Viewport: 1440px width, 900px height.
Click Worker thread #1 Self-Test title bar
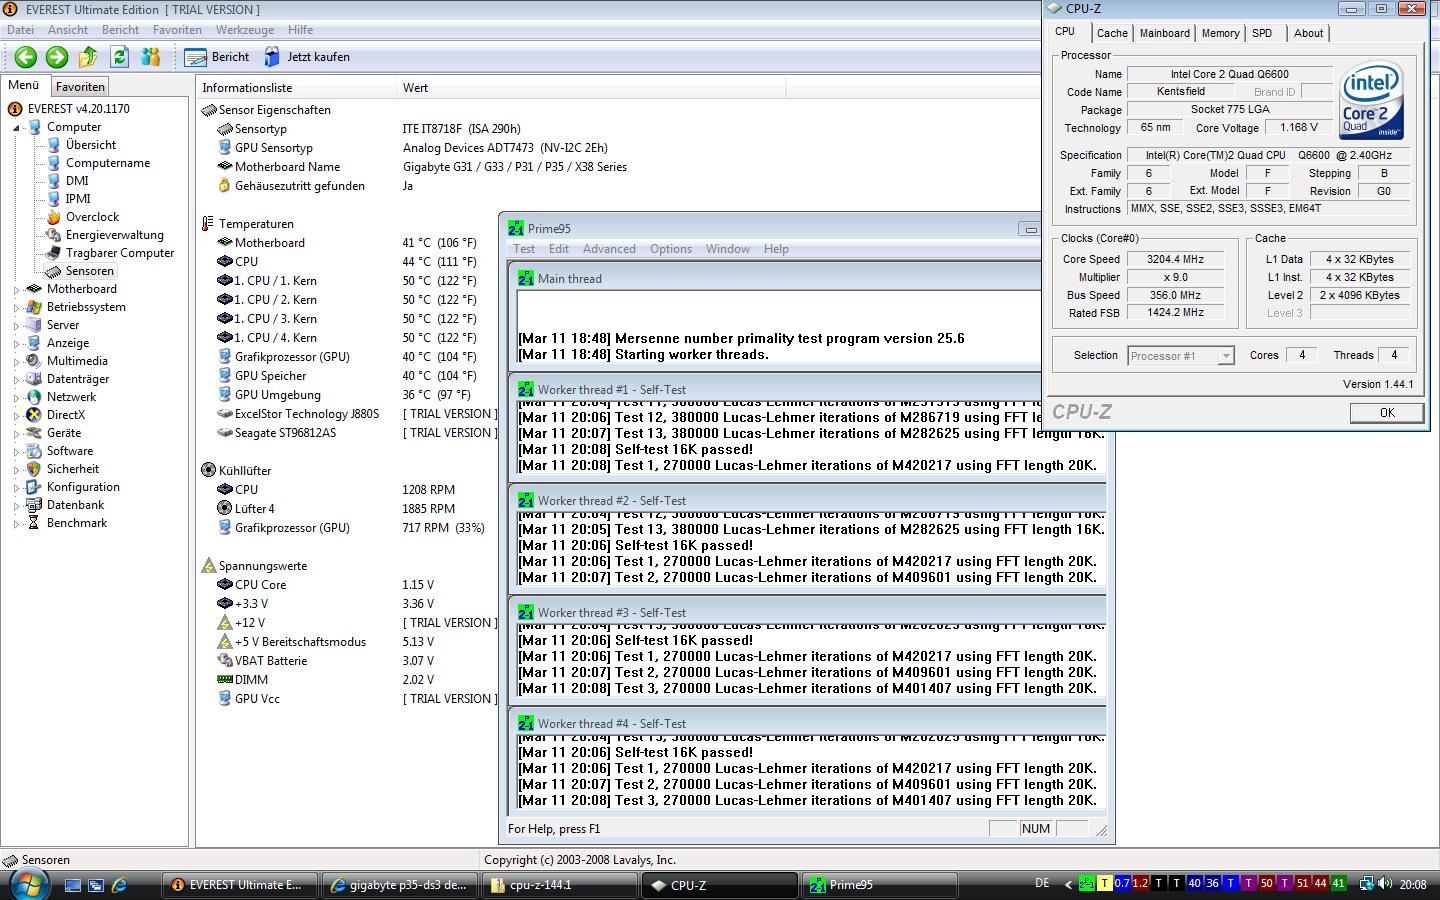click(x=810, y=390)
